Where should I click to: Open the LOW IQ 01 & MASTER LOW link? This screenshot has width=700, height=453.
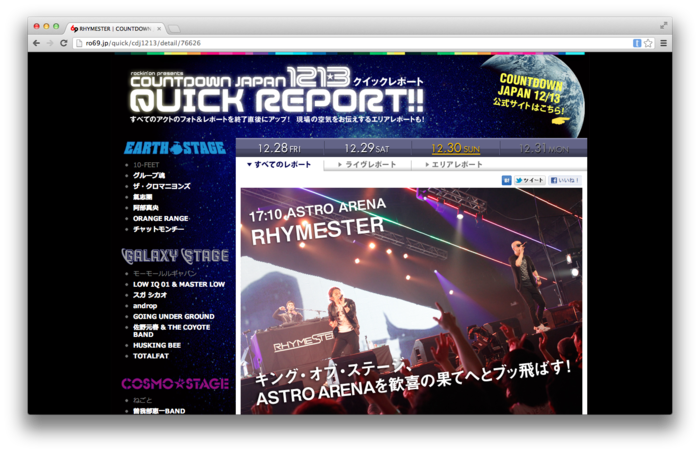(x=179, y=284)
